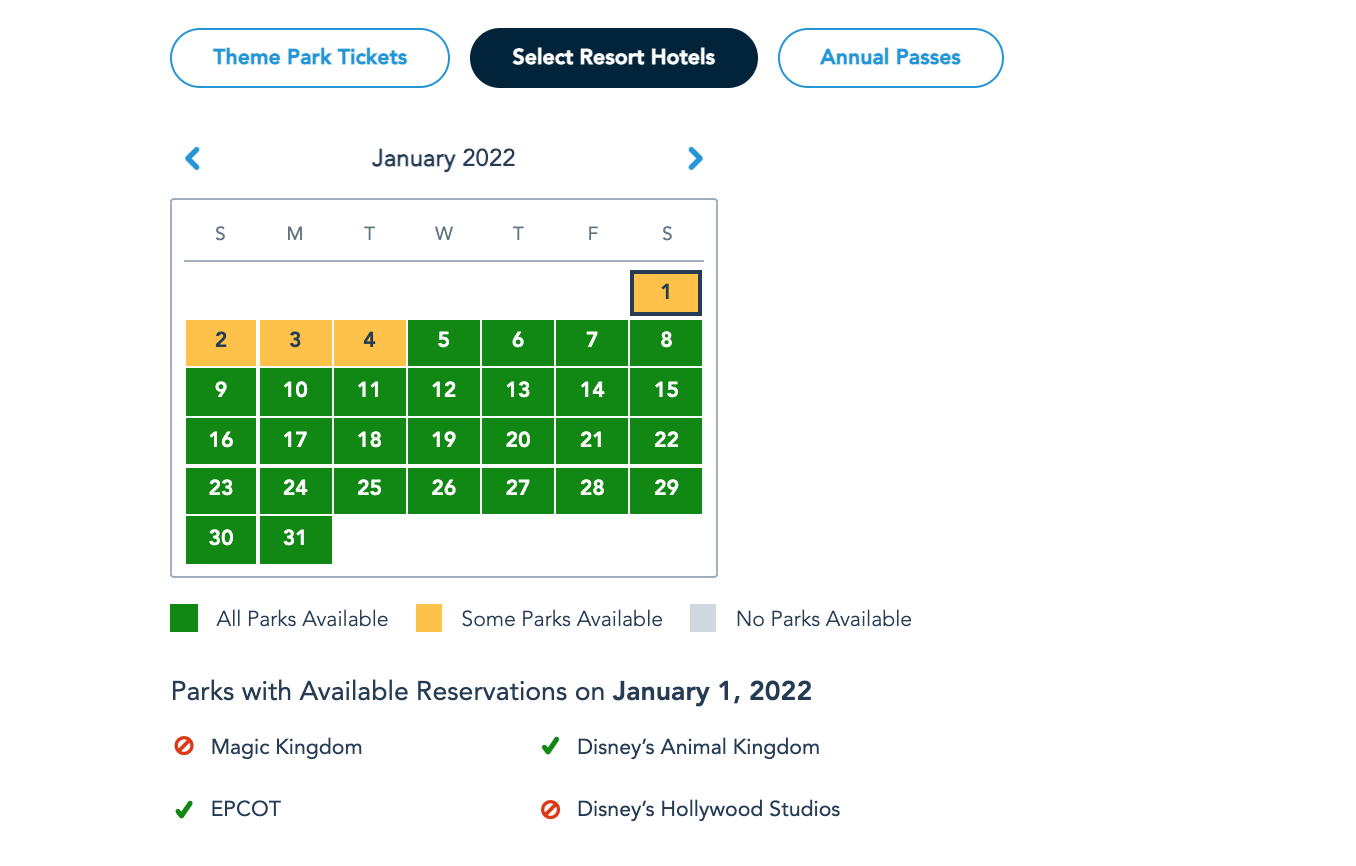
Task: Pick January 3 yellow date
Action: click(295, 342)
